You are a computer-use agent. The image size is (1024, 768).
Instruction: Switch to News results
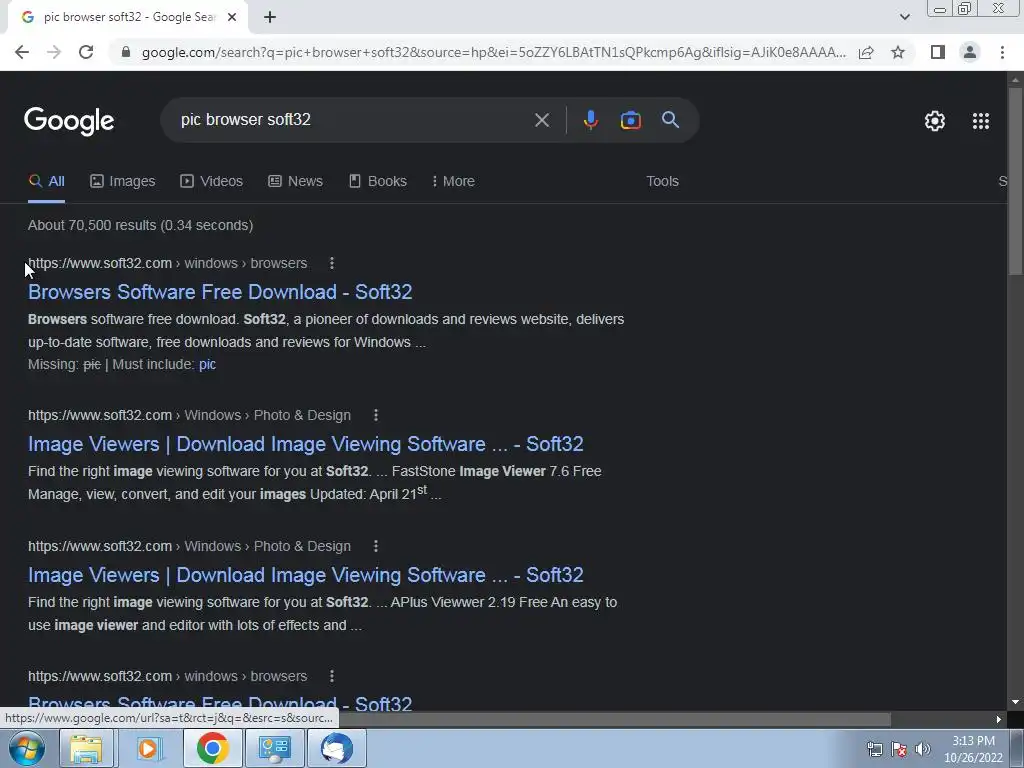295,182
